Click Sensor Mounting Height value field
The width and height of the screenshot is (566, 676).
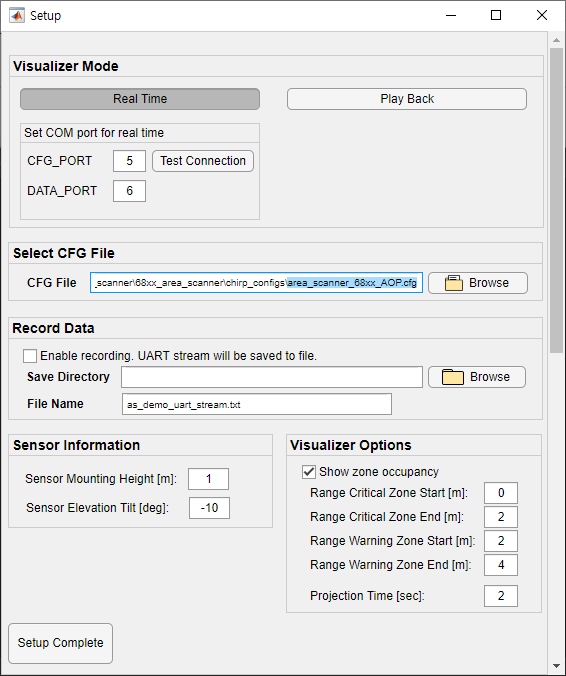click(x=209, y=479)
